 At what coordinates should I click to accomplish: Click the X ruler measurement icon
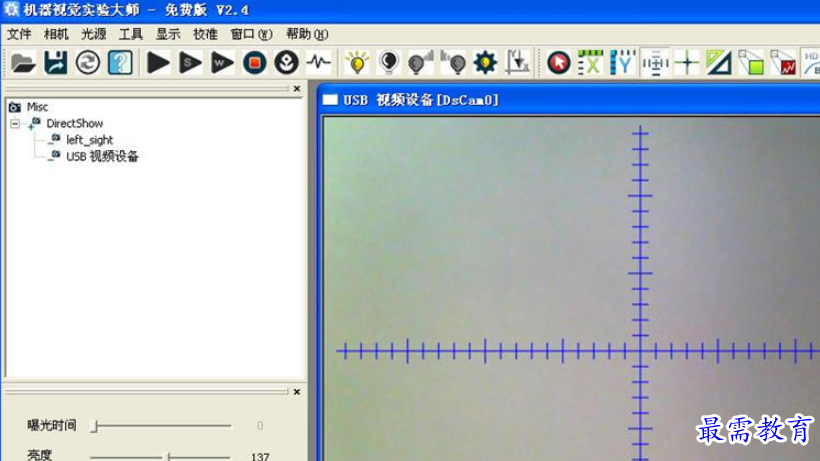tap(590, 63)
